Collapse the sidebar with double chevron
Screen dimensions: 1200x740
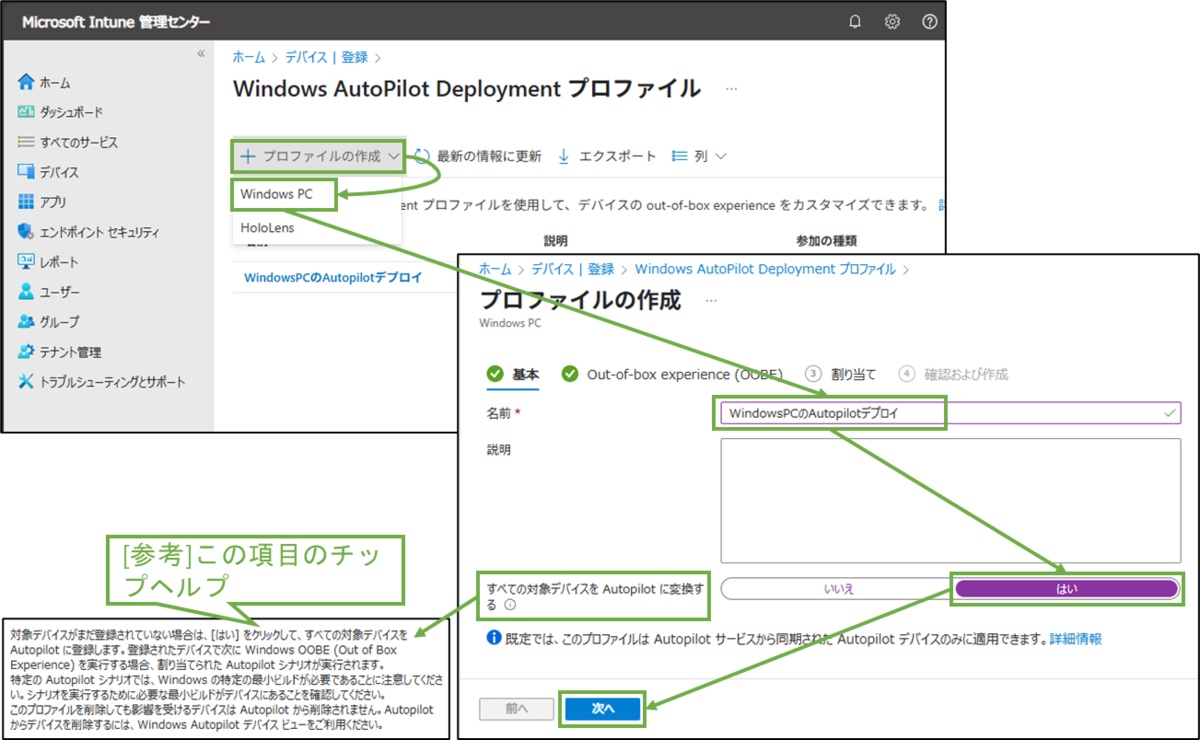click(200, 54)
